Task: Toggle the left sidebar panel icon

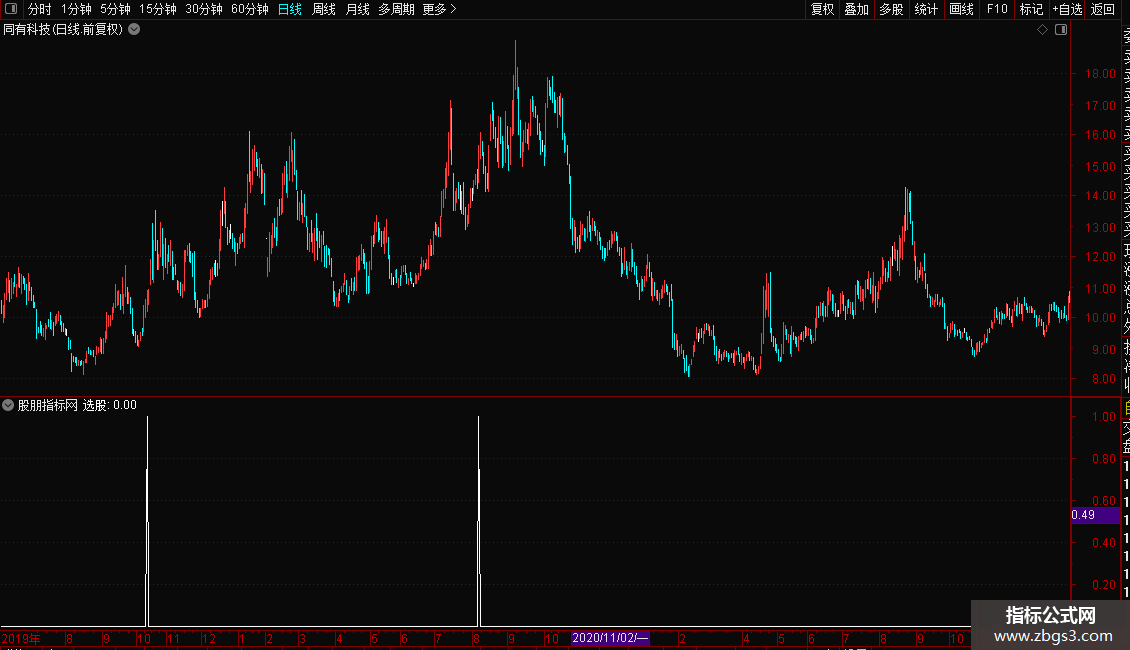Action: (x=11, y=9)
